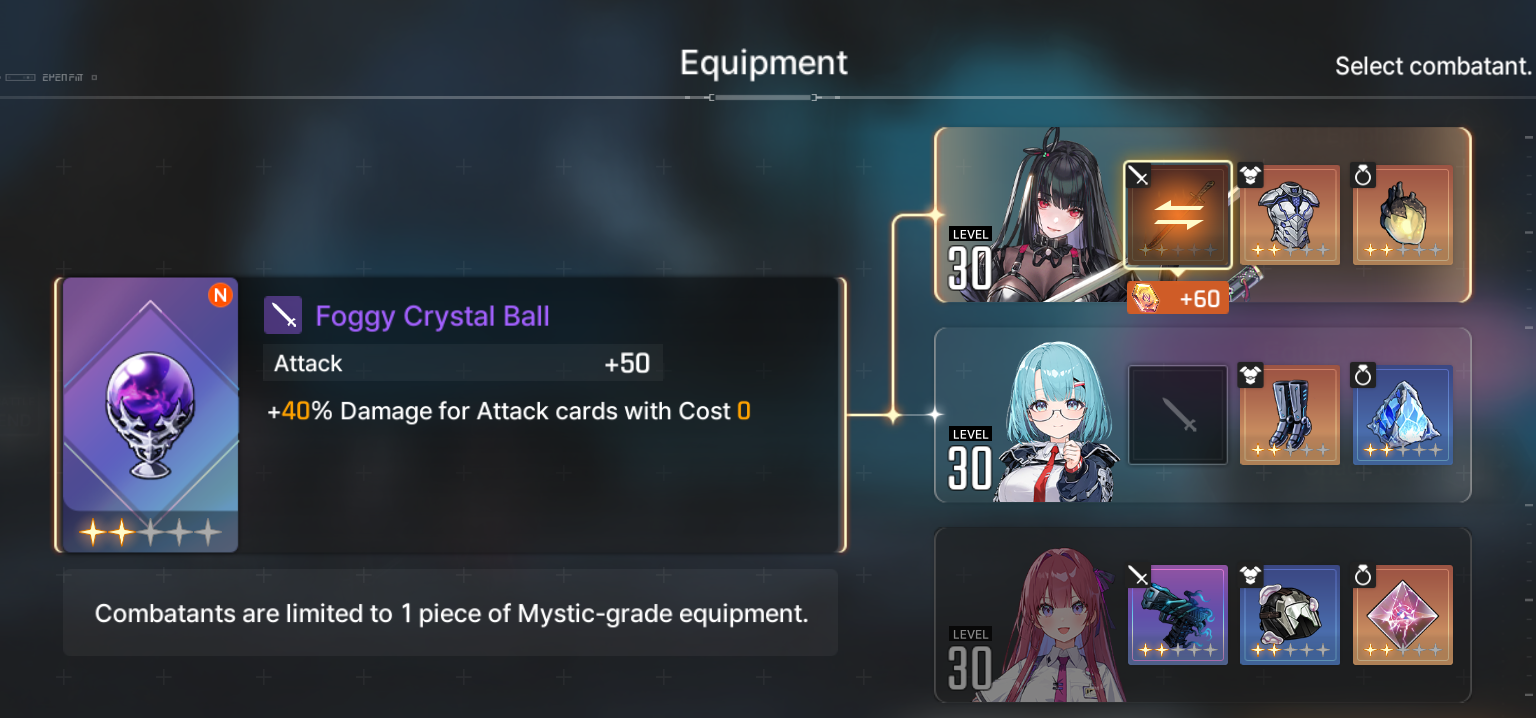This screenshot has height=718, width=1536.
Task: Select the swap weapon slot with arrows
Action: click(1178, 214)
